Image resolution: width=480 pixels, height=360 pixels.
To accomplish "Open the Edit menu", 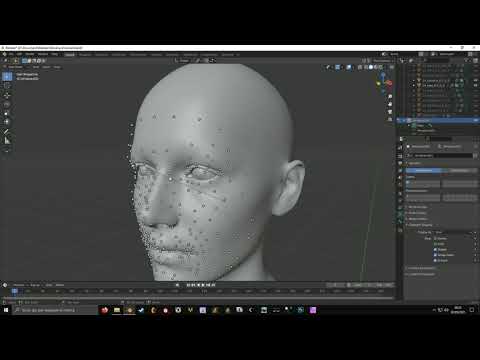I will 19,54.
